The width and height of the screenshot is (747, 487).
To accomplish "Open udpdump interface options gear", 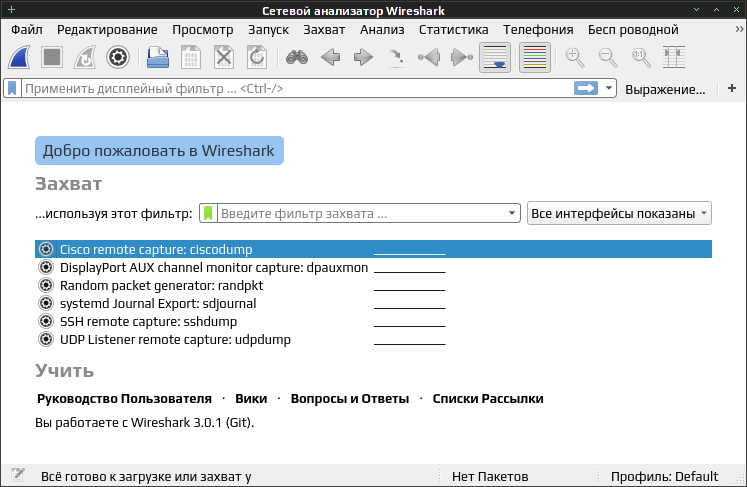I will point(46,340).
